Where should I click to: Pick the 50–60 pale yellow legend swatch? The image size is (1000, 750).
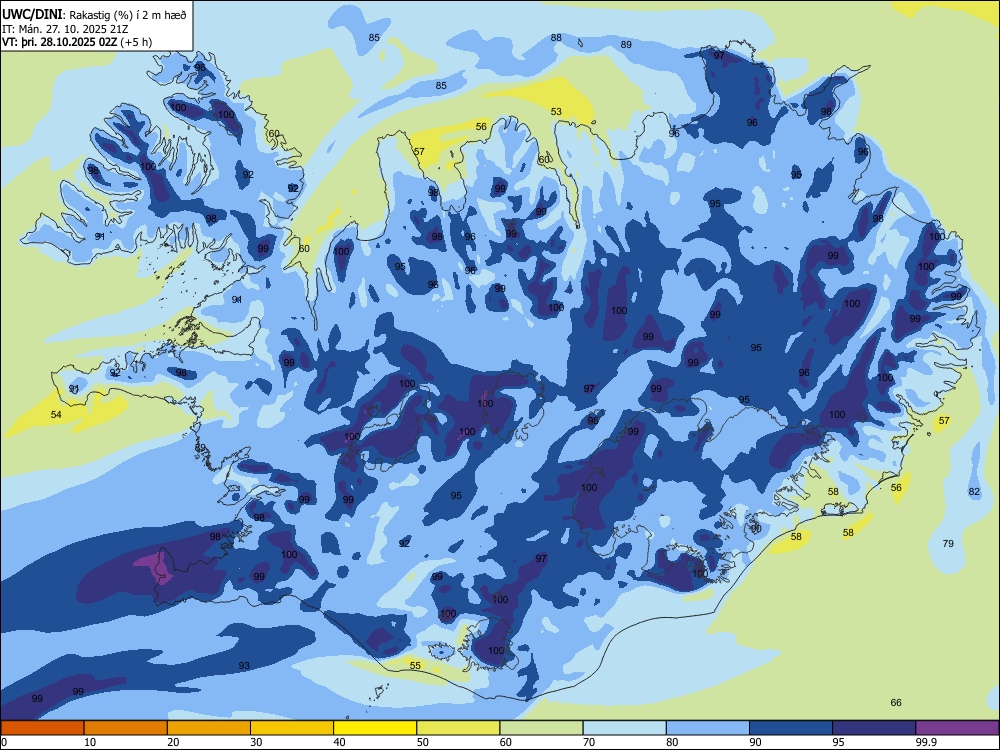point(458,727)
